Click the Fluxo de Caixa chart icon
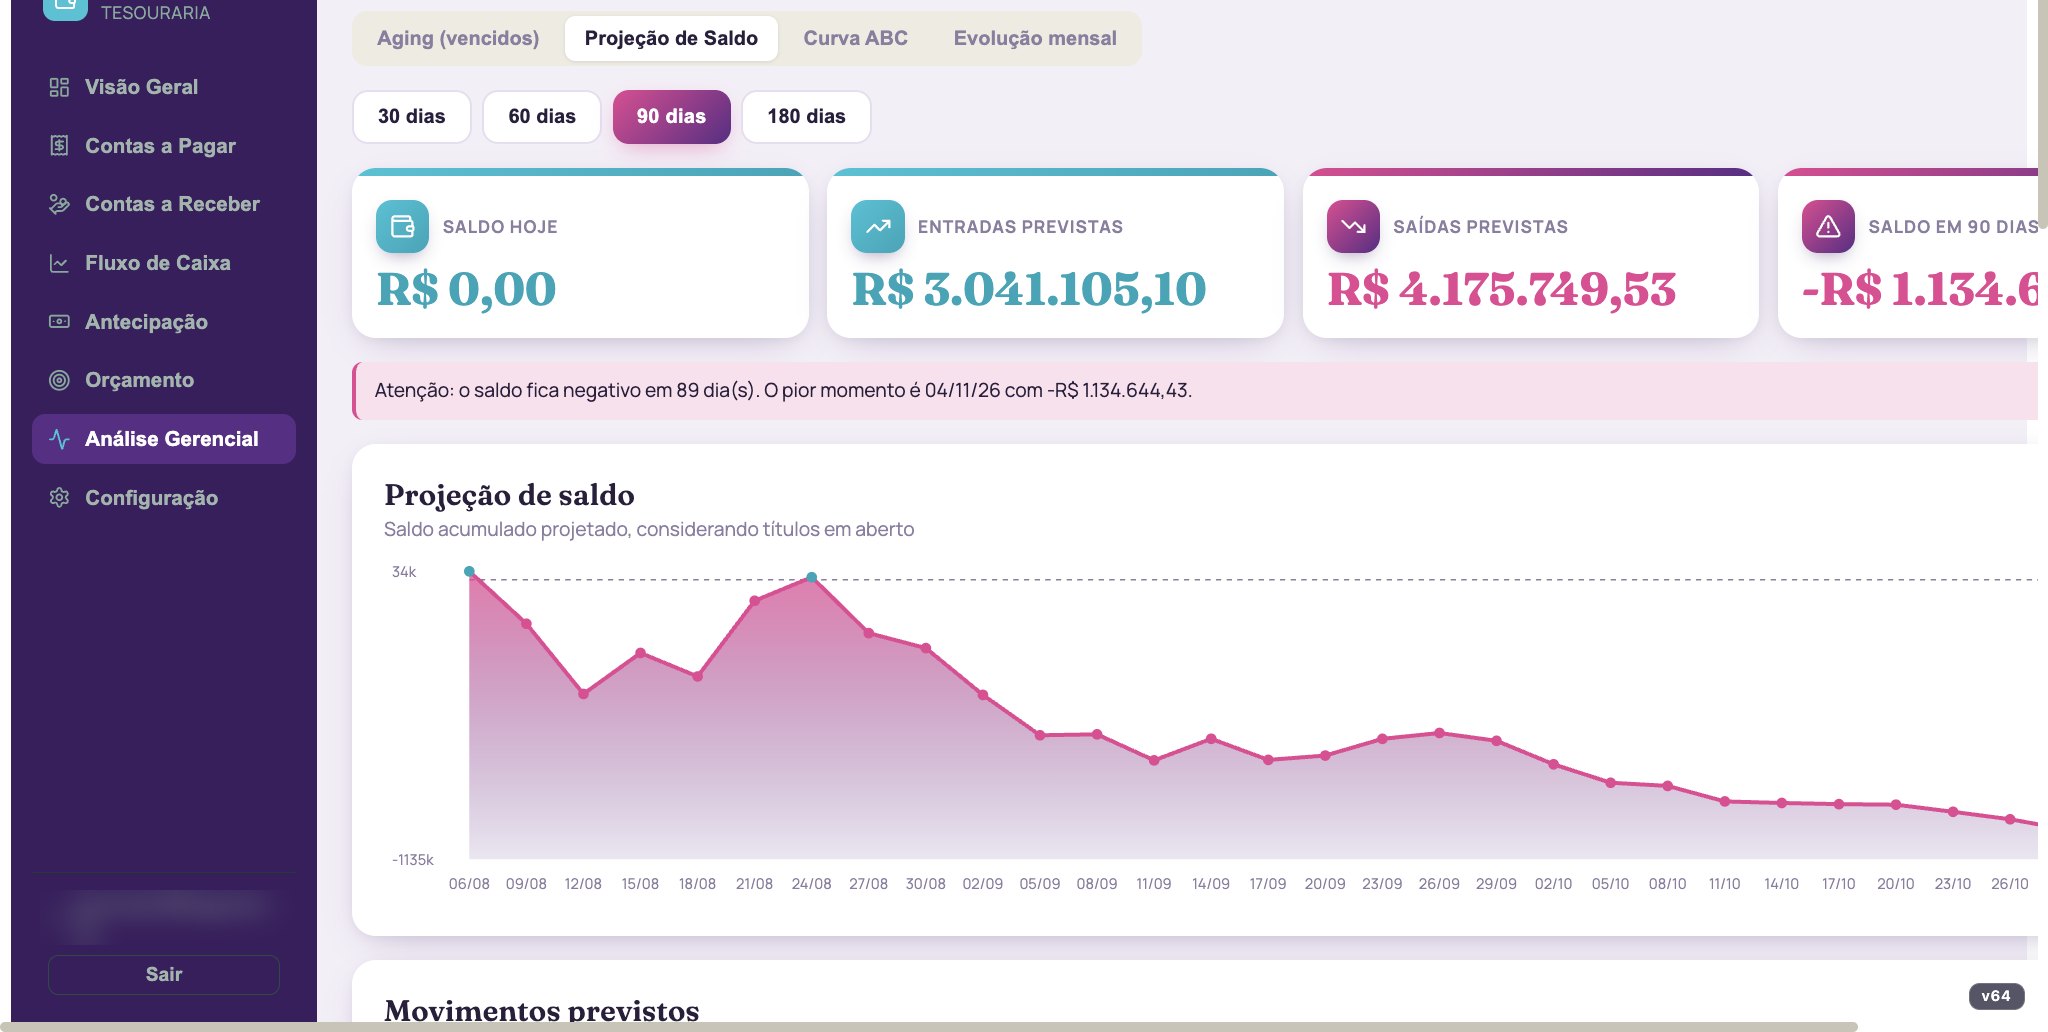Screen dimensions: 2048x1032 click(x=59, y=263)
